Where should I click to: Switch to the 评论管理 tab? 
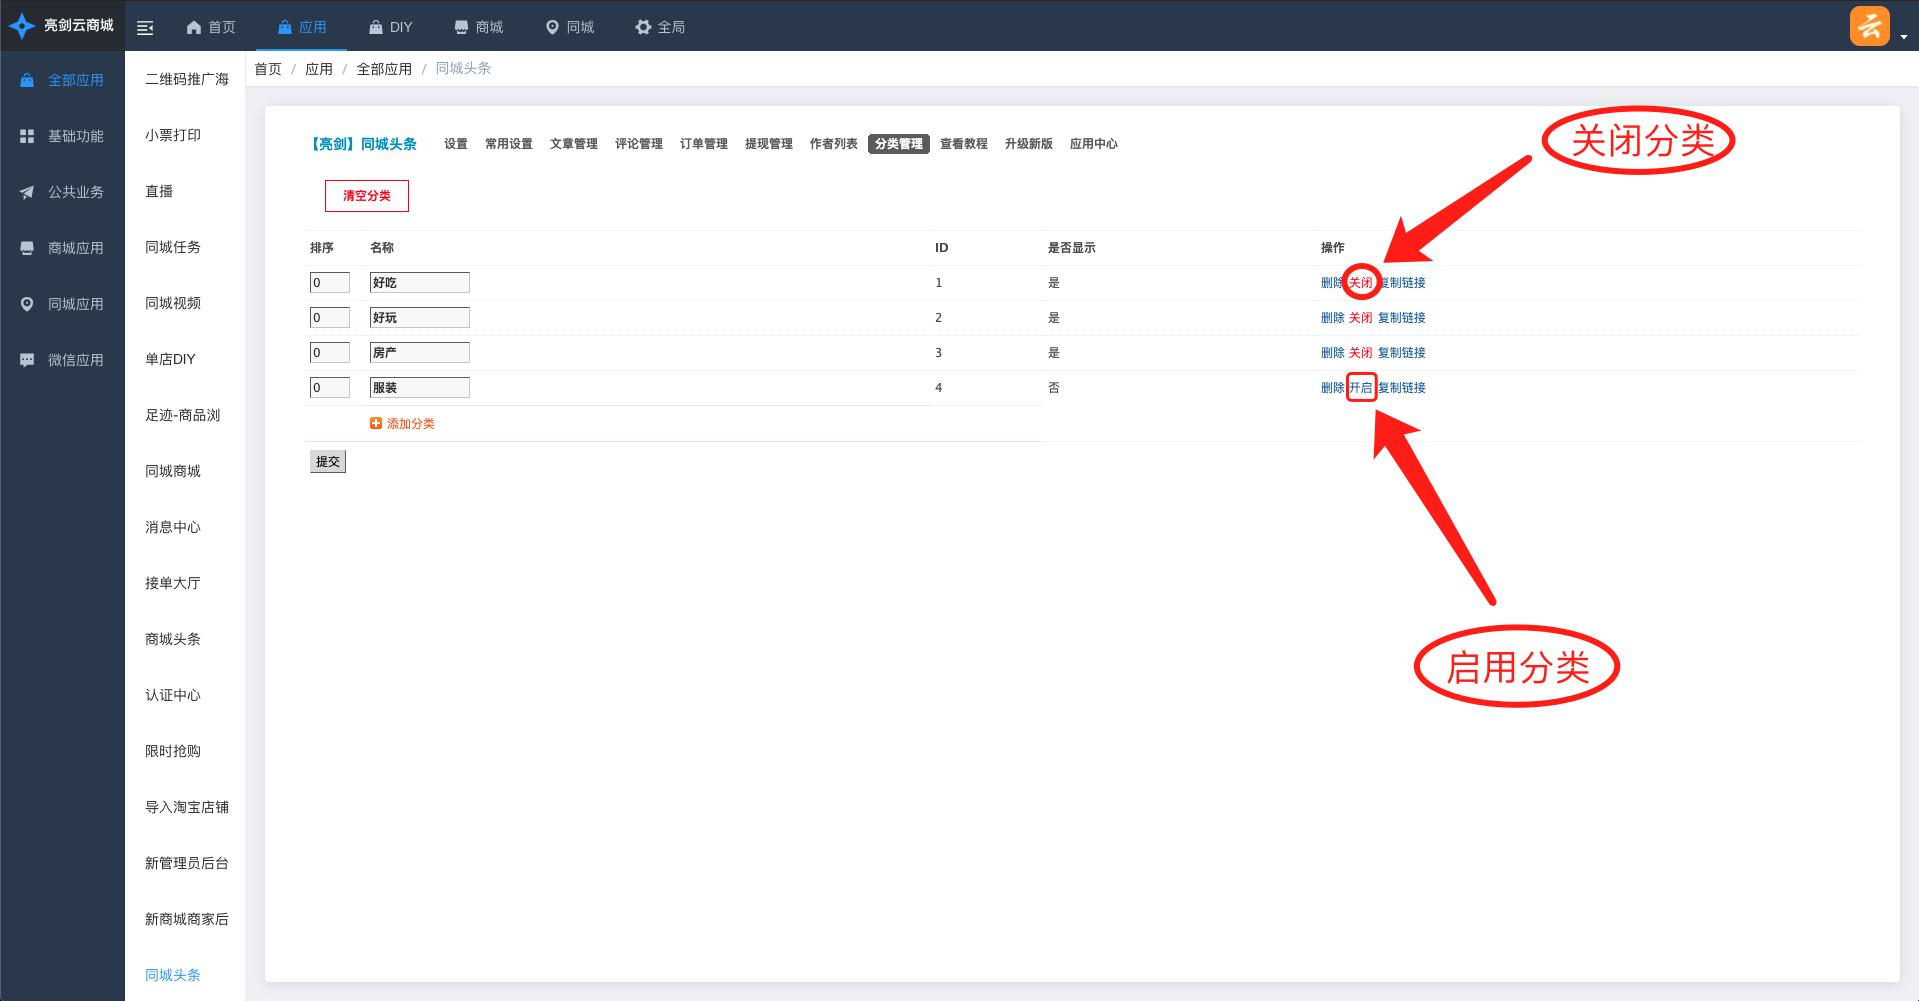click(638, 144)
